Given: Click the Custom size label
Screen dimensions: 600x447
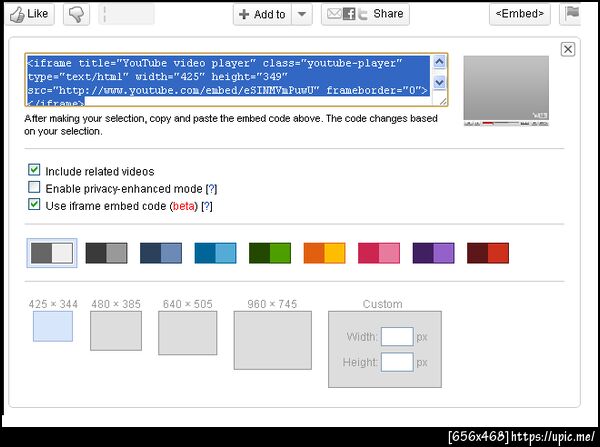Looking at the screenshot, I should [x=383, y=304].
